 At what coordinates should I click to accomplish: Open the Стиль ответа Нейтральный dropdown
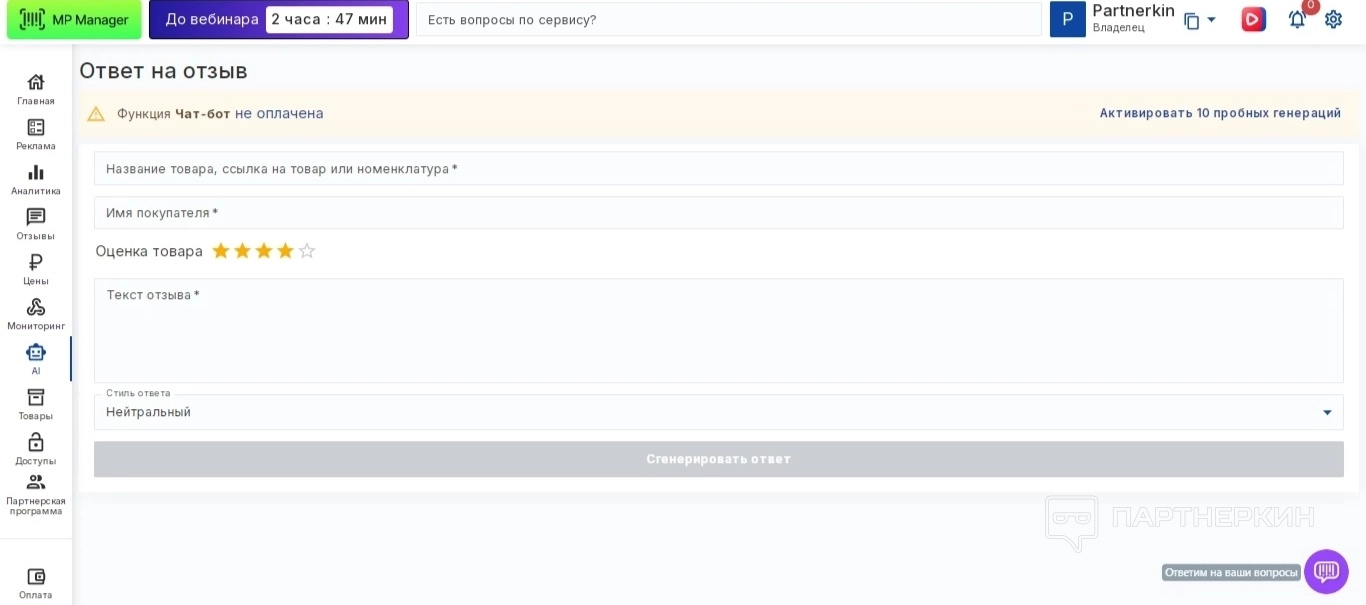click(719, 412)
